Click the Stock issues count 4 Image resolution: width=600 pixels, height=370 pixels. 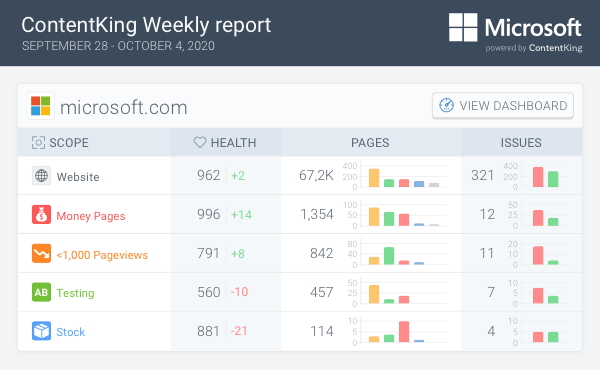(x=491, y=331)
